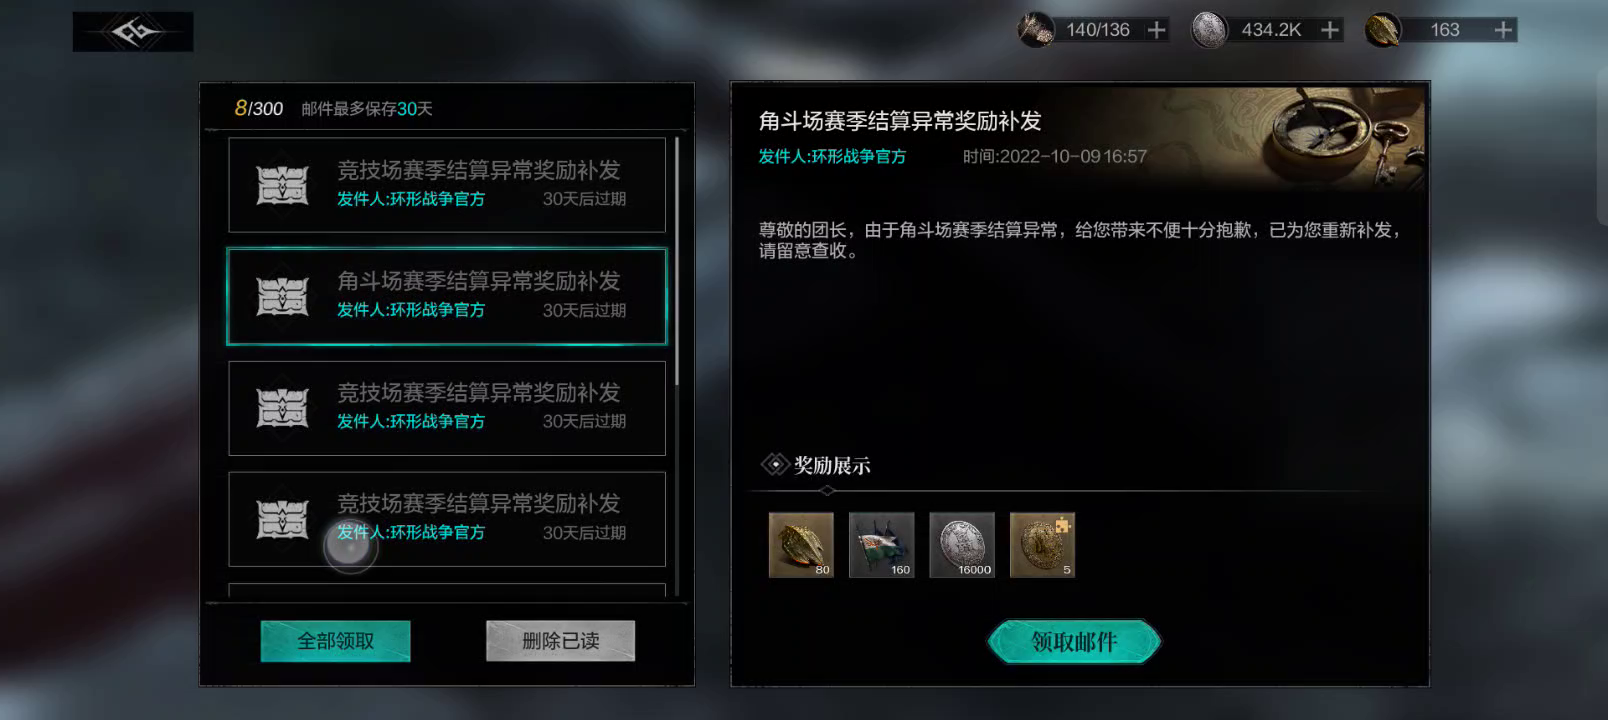Claim this mail with 领取邮件
Viewport: 1608px width, 720px height.
tap(1074, 642)
